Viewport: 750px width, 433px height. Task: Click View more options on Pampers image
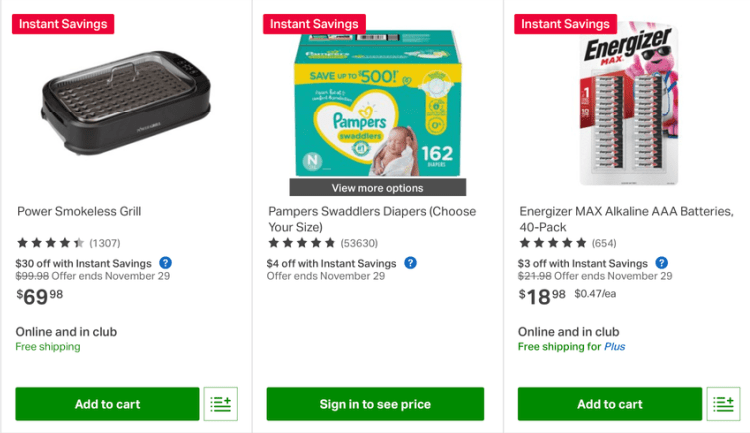[x=377, y=188]
